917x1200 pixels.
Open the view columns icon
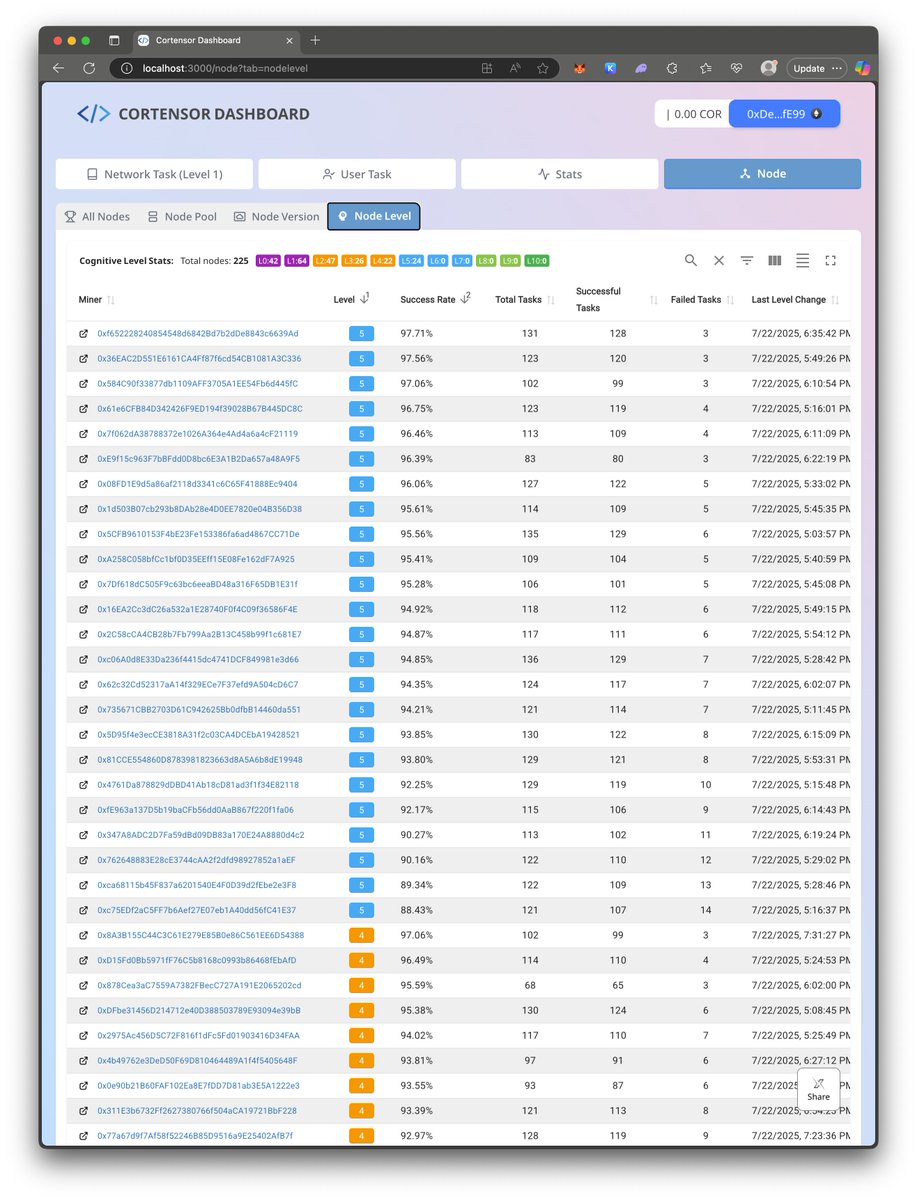click(775, 260)
